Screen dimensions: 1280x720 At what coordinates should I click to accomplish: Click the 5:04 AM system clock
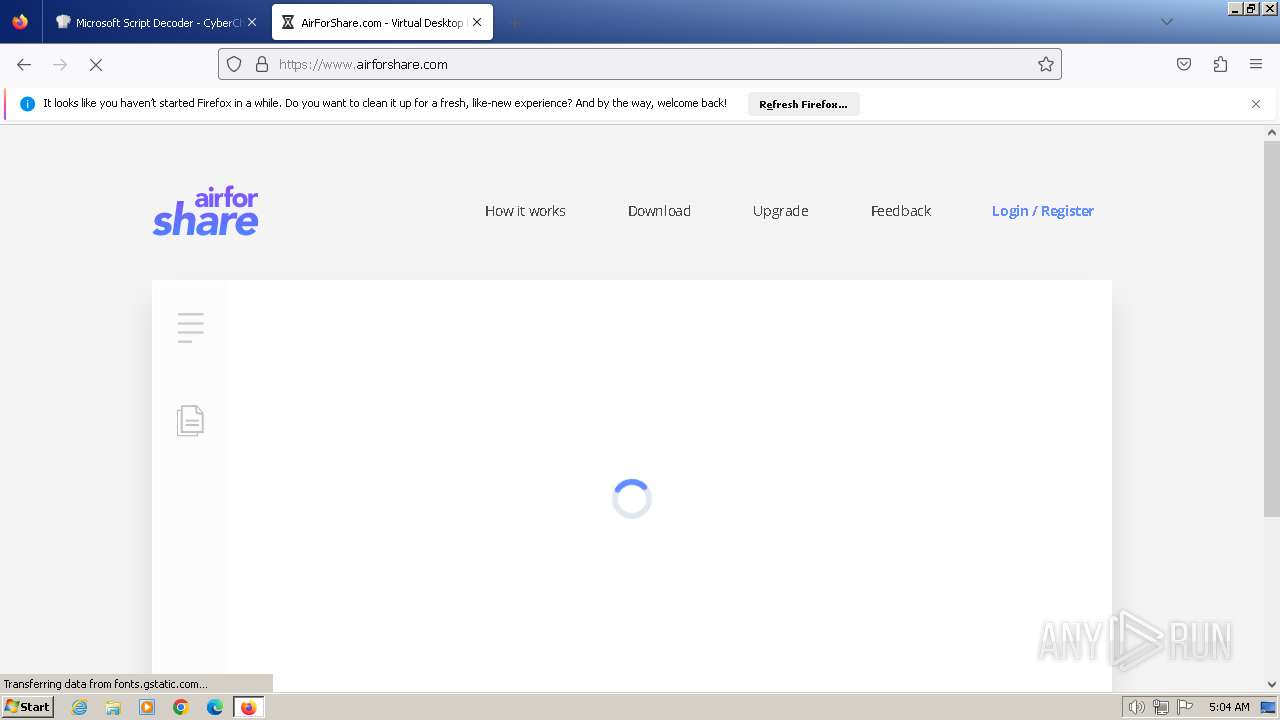(1229, 707)
